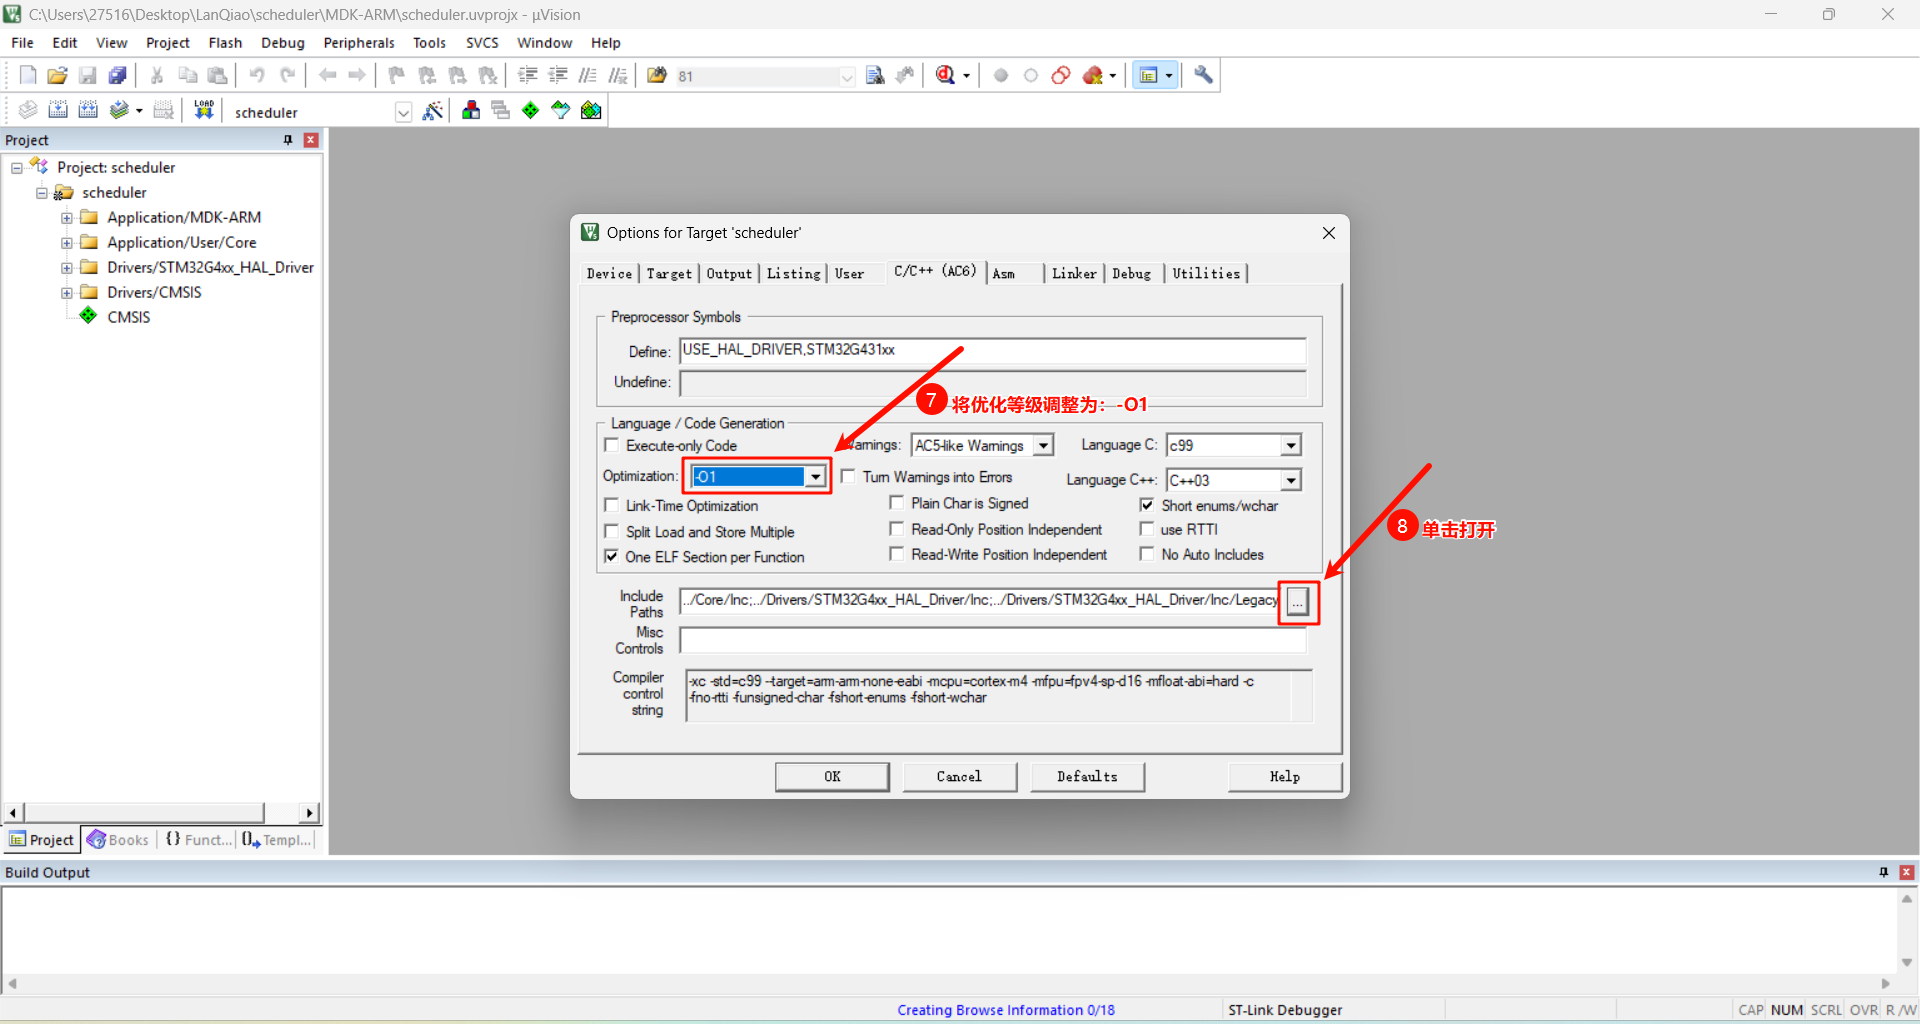Click the dialog Help button
Viewport: 1920px width, 1024px height.
(x=1285, y=777)
